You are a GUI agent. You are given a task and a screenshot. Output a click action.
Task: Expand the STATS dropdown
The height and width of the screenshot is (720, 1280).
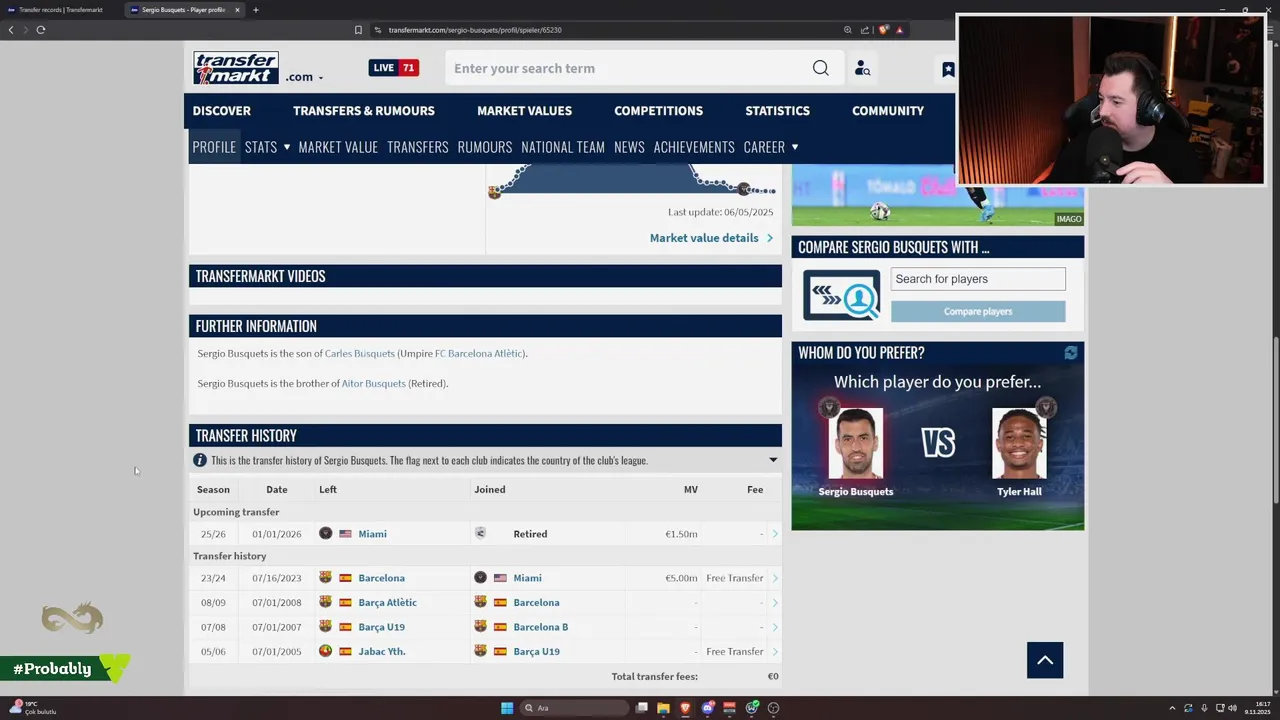267,147
